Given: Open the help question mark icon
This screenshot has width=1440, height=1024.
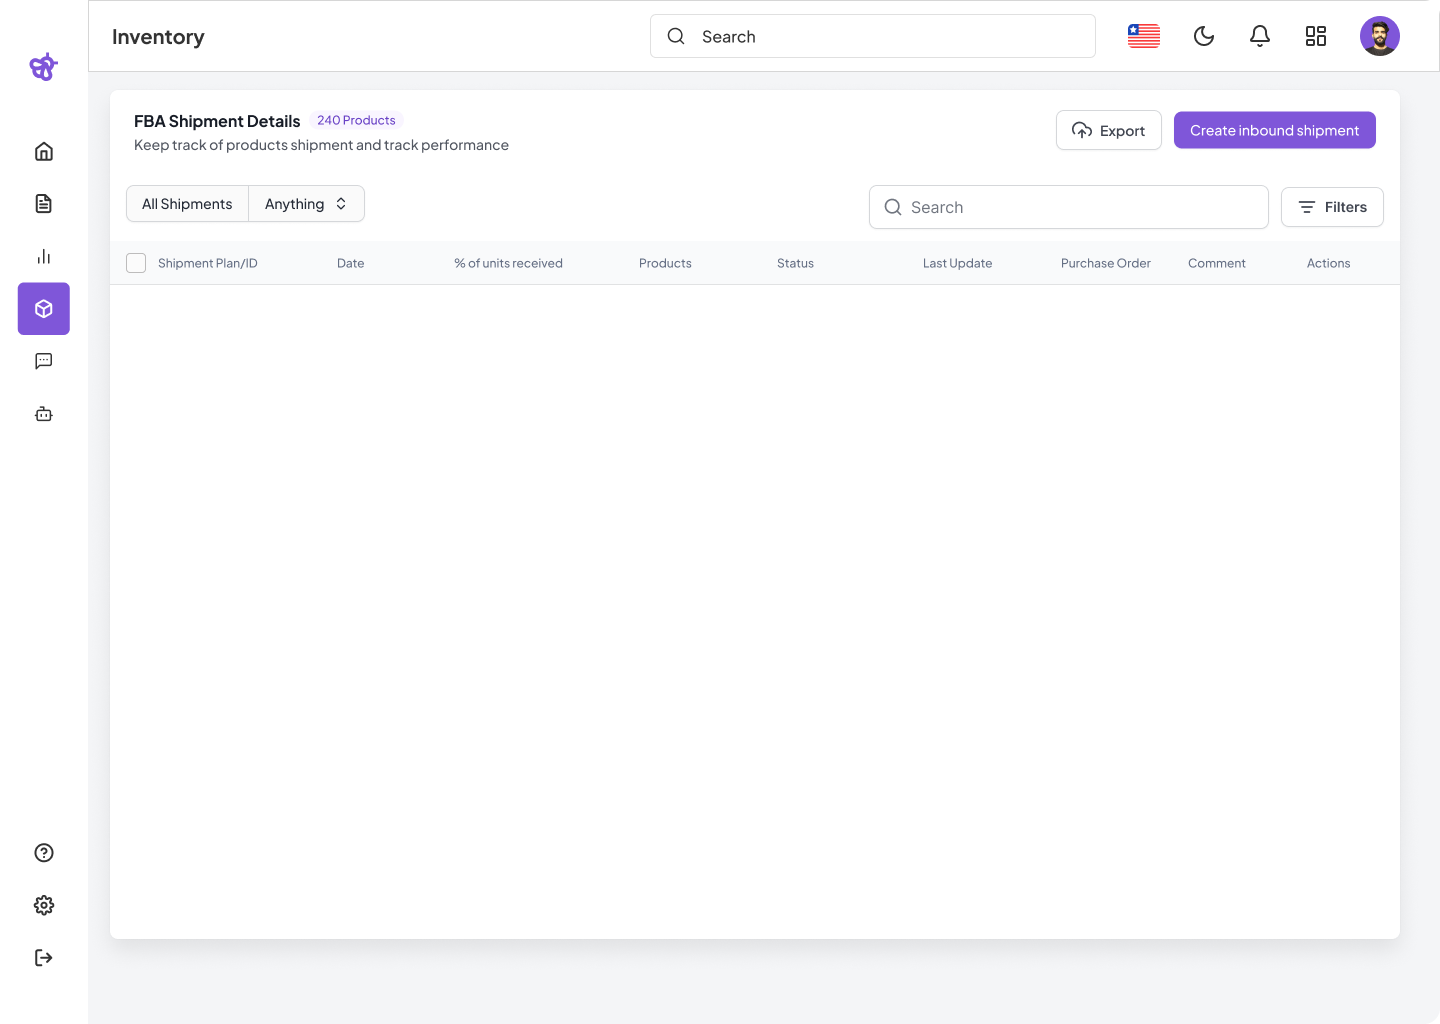Looking at the screenshot, I should tap(44, 853).
